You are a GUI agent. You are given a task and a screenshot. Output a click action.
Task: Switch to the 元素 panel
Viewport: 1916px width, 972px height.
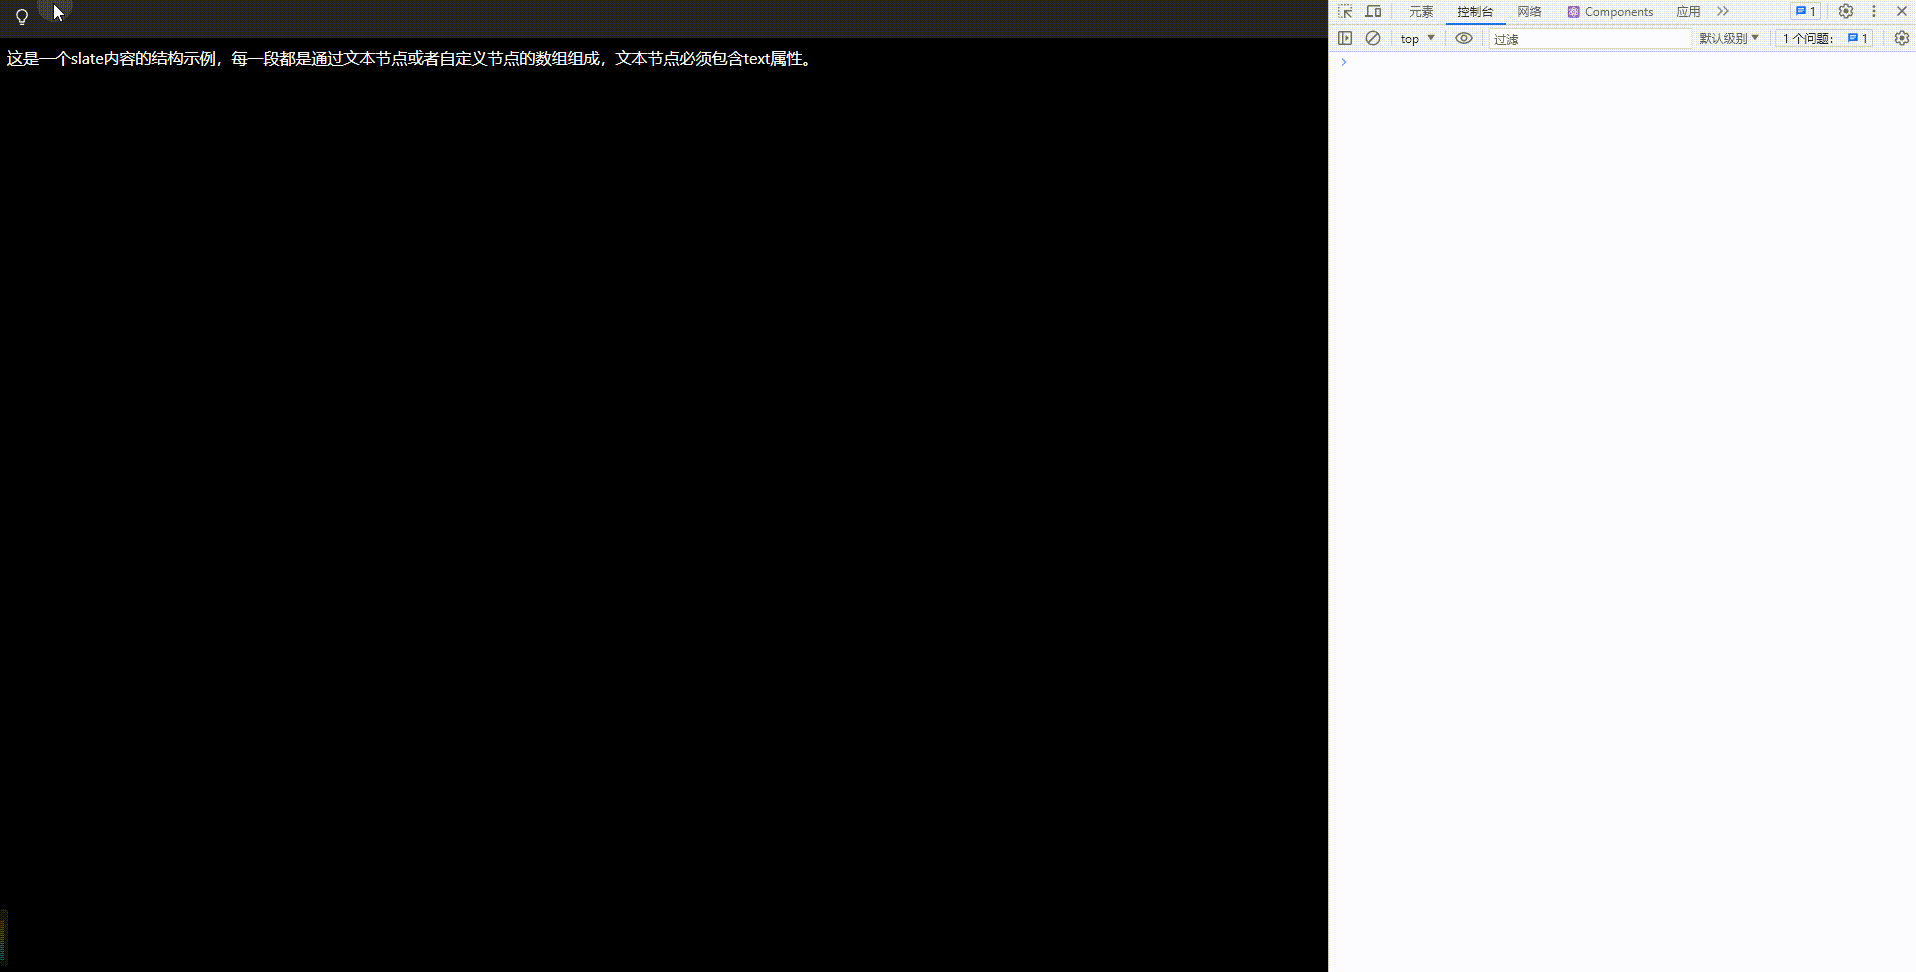(1420, 11)
